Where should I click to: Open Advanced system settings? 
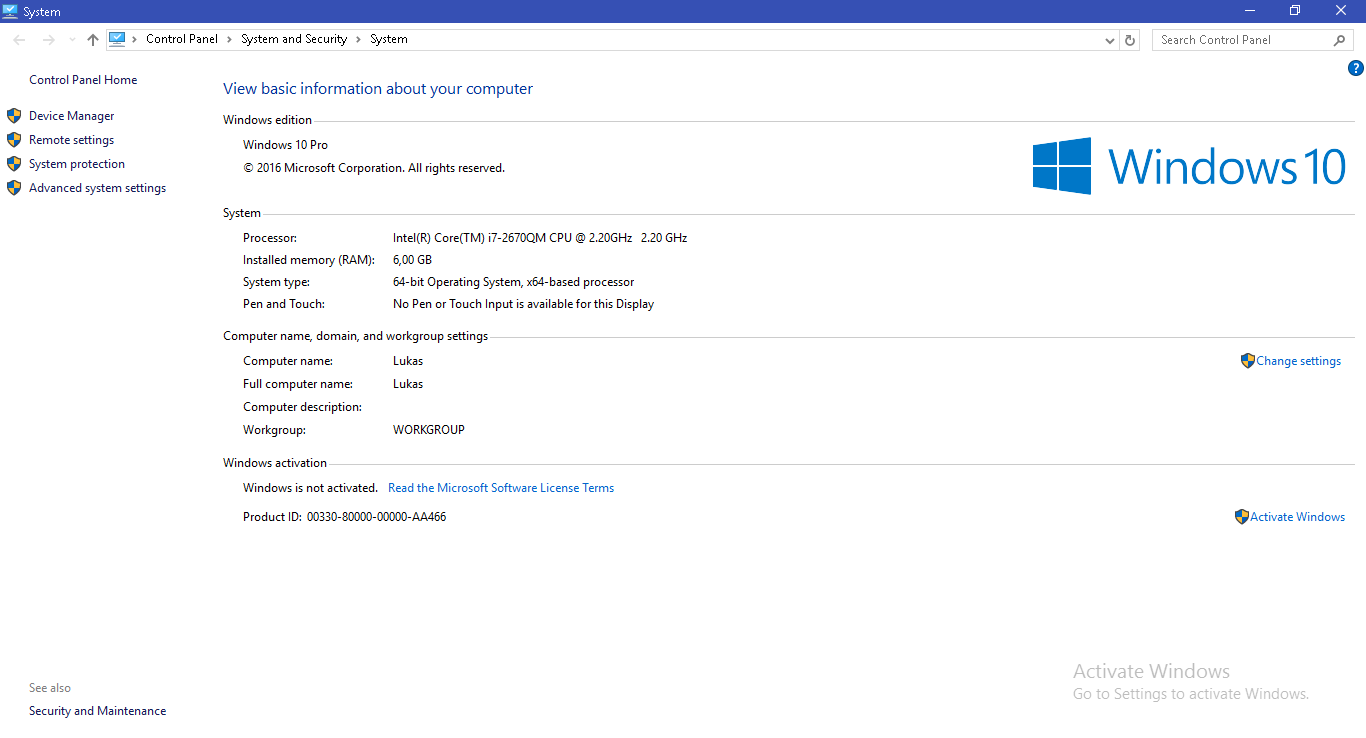coord(98,188)
